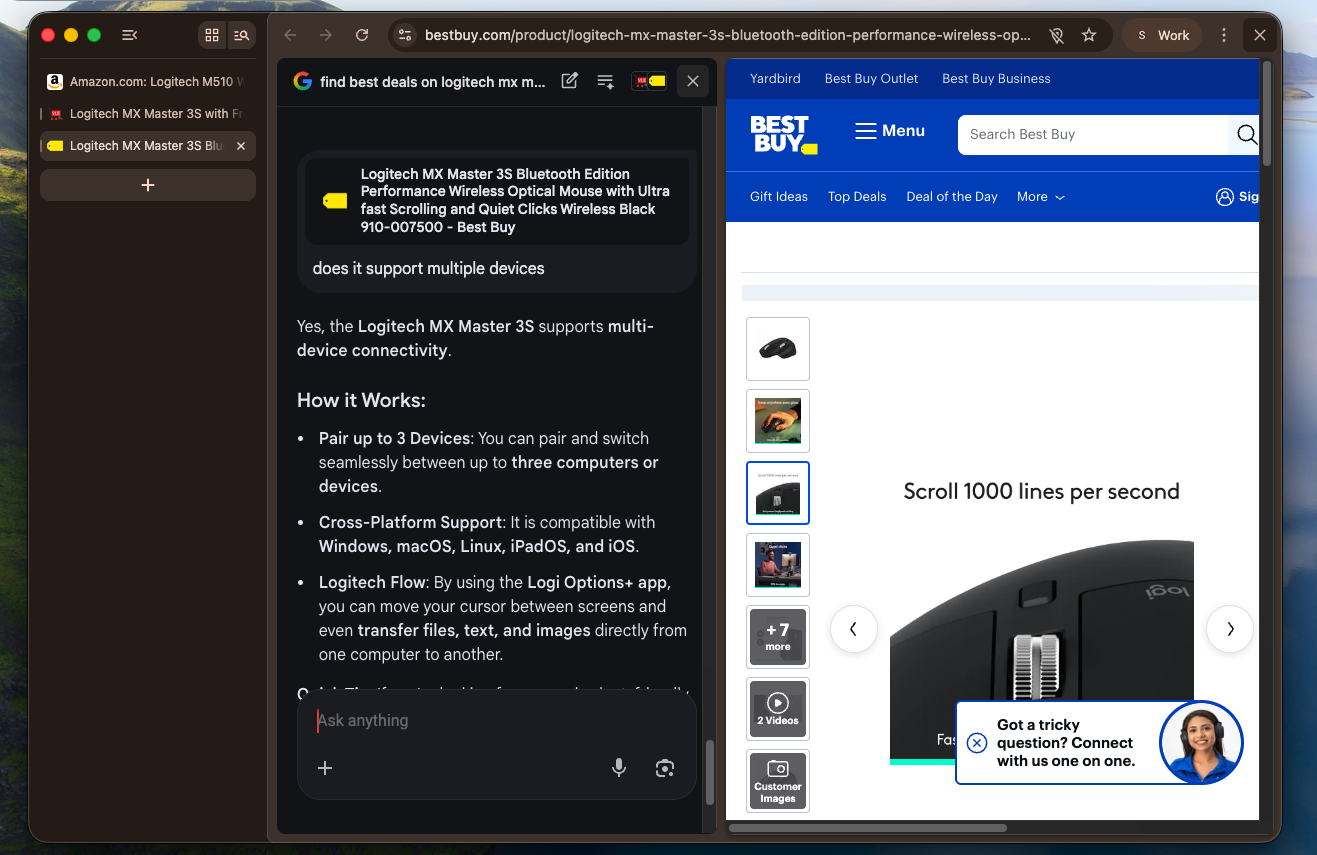This screenshot has height=855, width=1317.
Task: Reload the Best Buy page
Action: click(x=362, y=35)
